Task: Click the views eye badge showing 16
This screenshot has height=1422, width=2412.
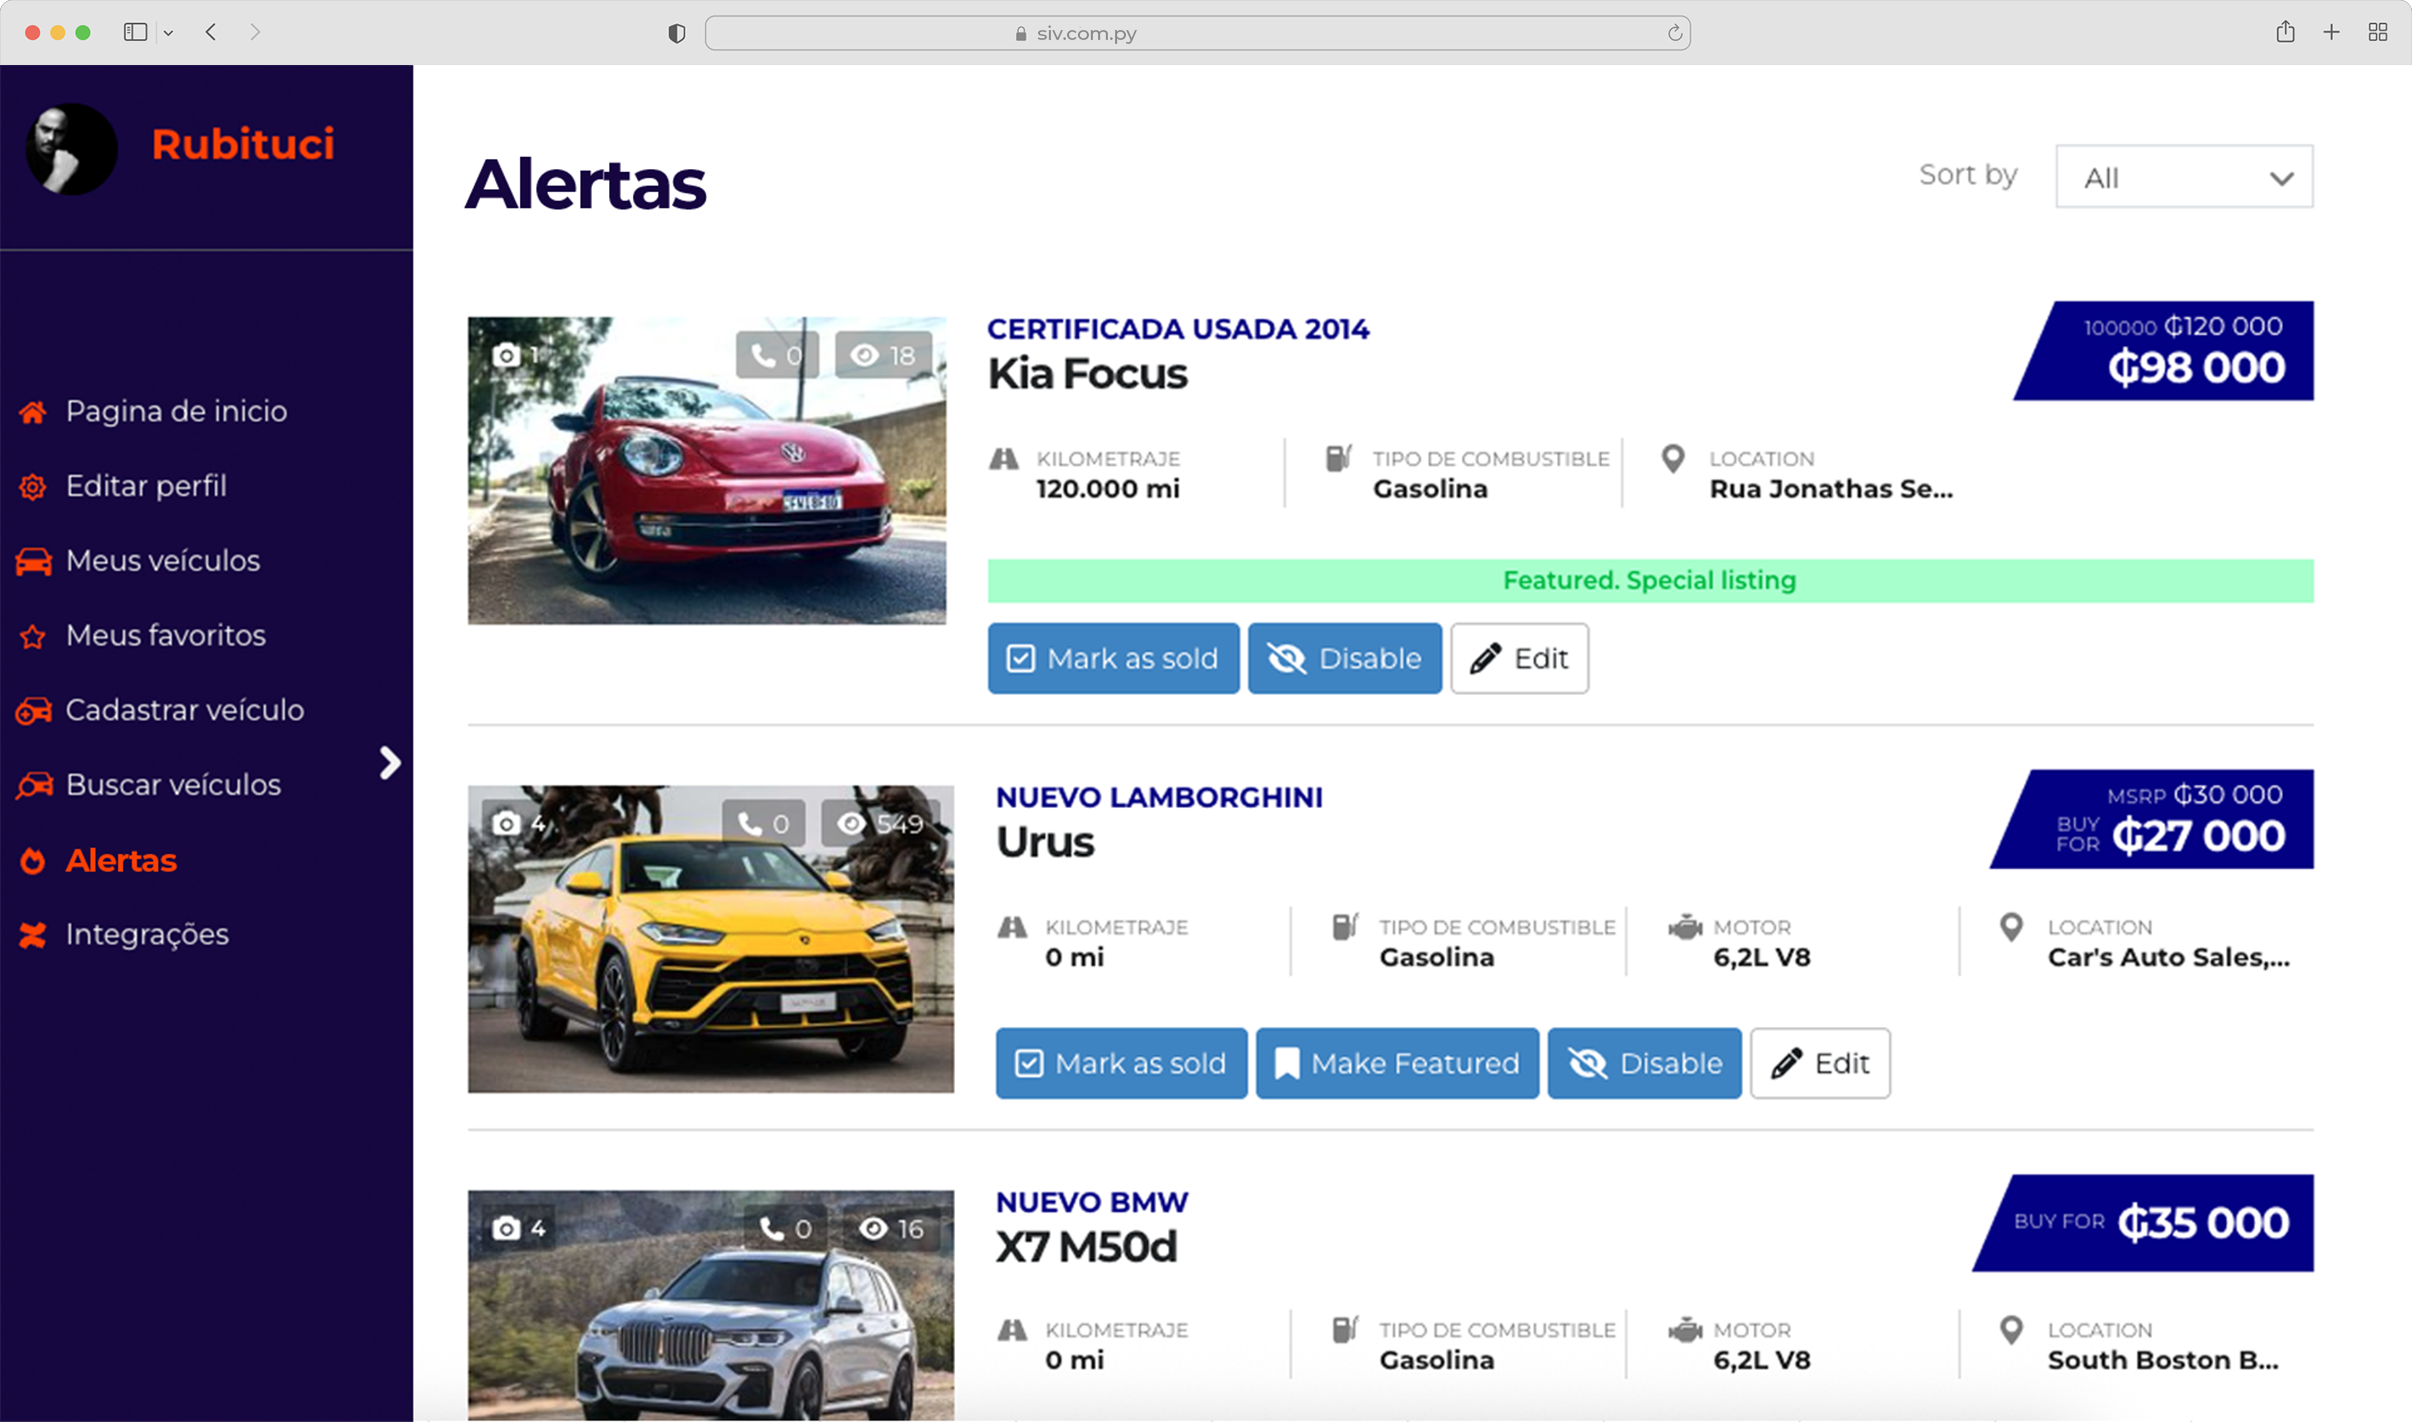Action: [891, 1228]
